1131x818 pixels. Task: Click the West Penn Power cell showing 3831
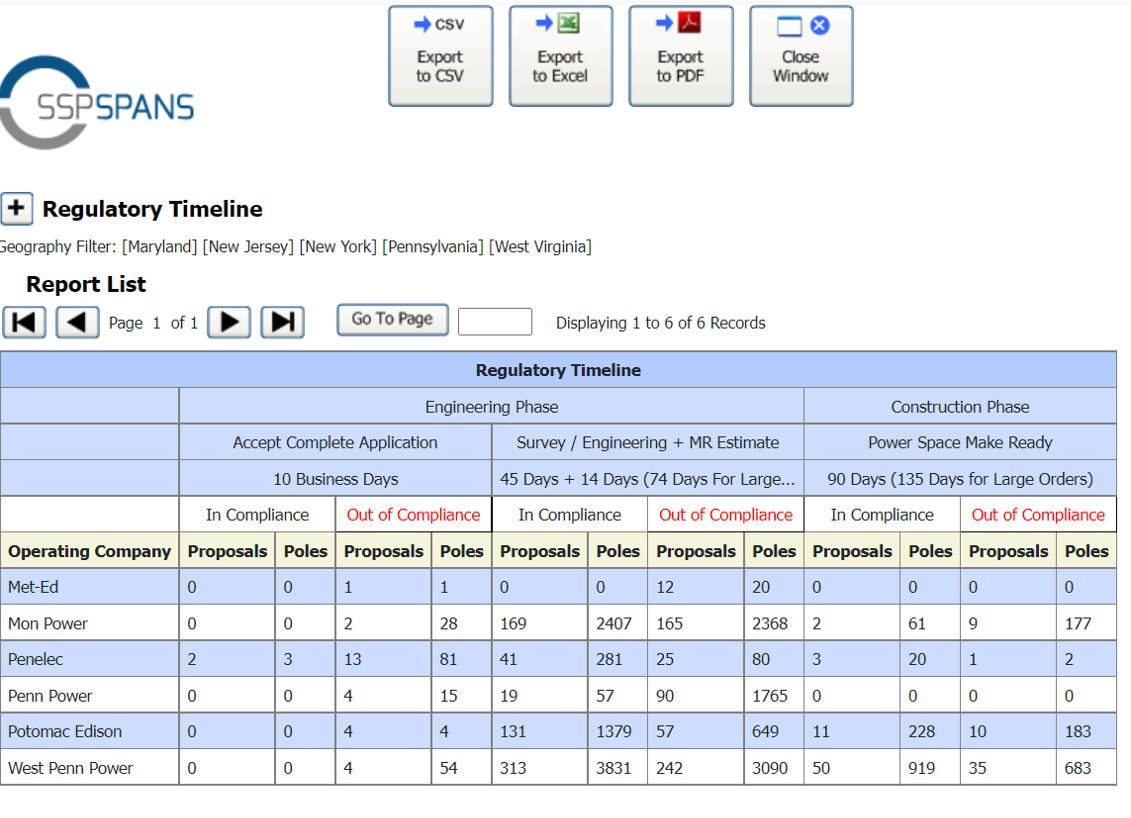click(x=617, y=768)
